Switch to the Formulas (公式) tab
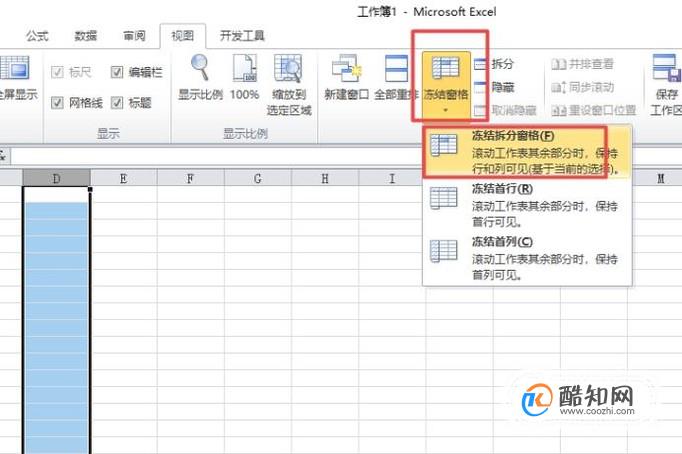 pos(37,36)
